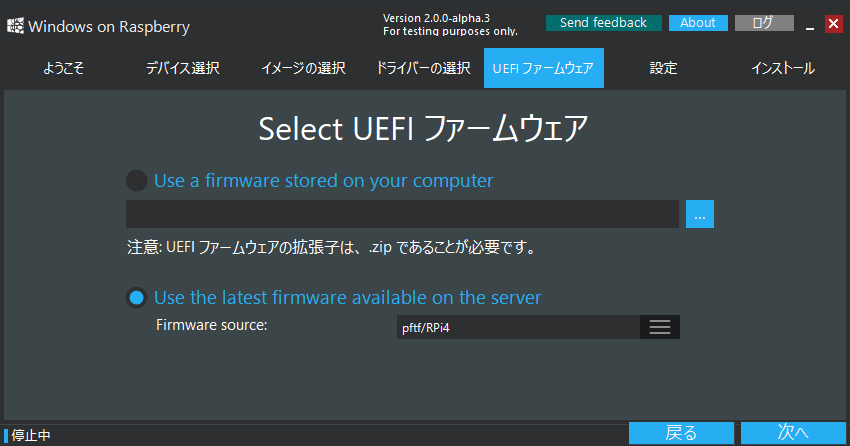Click the .zip extension note text

[332, 248]
